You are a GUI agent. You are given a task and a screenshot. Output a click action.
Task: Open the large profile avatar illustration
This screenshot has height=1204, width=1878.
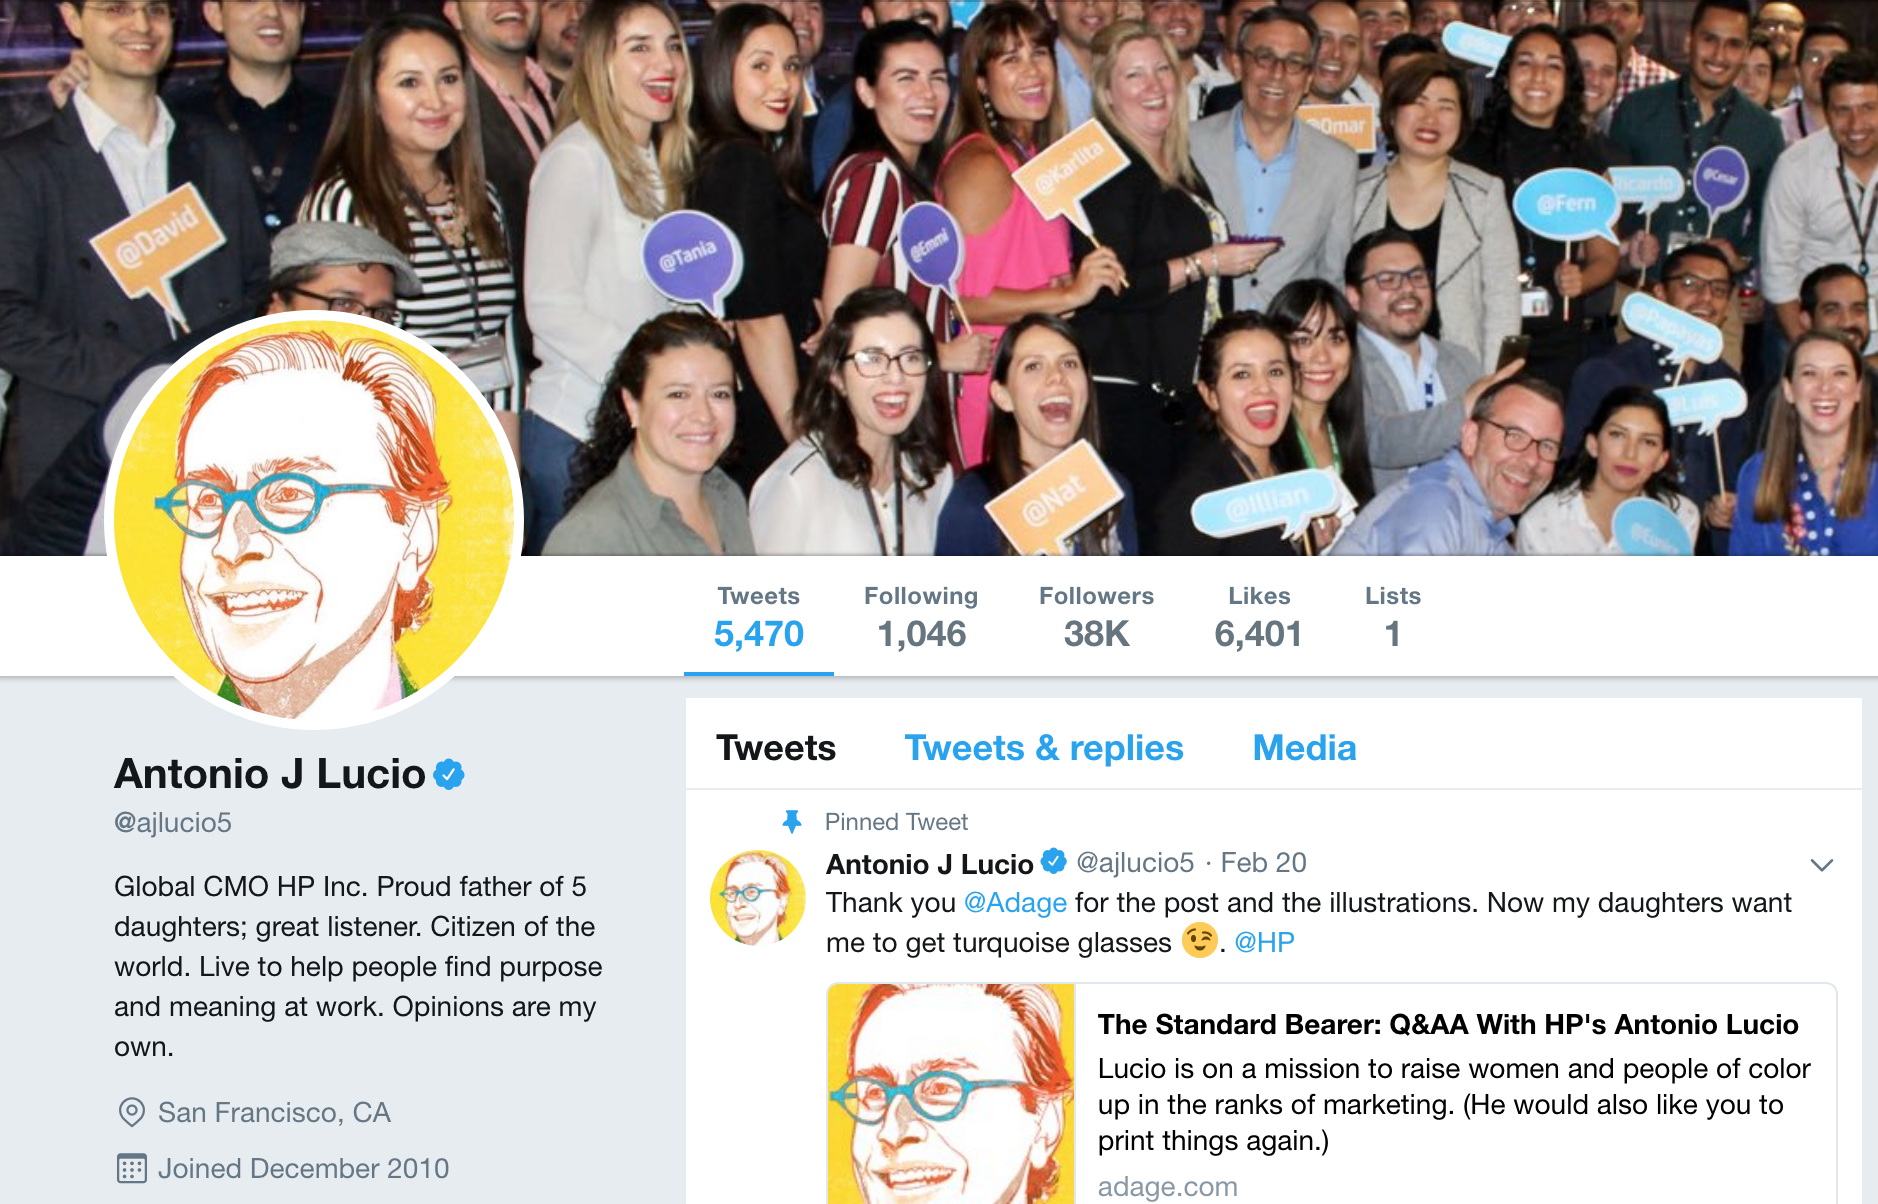[x=314, y=520]
